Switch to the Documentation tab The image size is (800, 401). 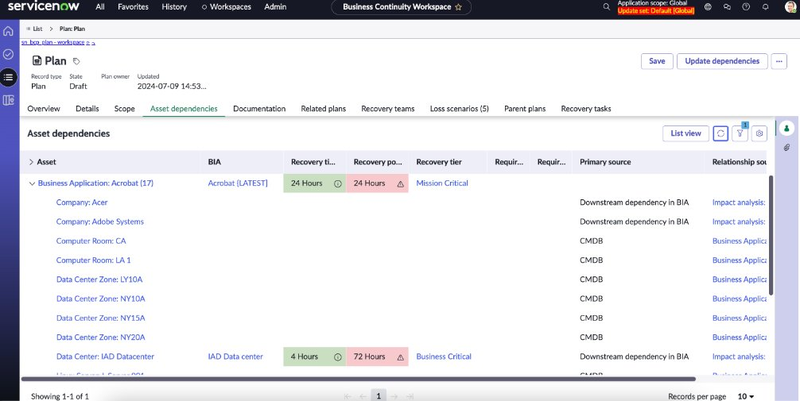click(x=259, y=109)
